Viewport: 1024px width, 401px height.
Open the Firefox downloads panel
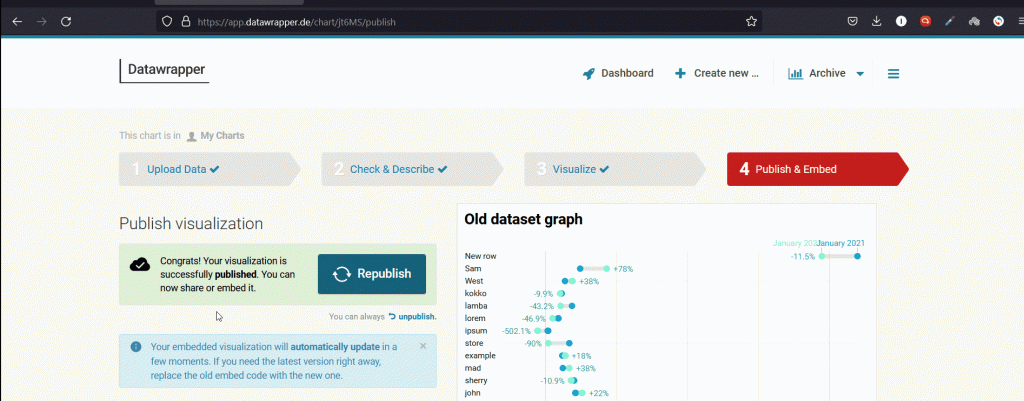[x=876, y=20]
